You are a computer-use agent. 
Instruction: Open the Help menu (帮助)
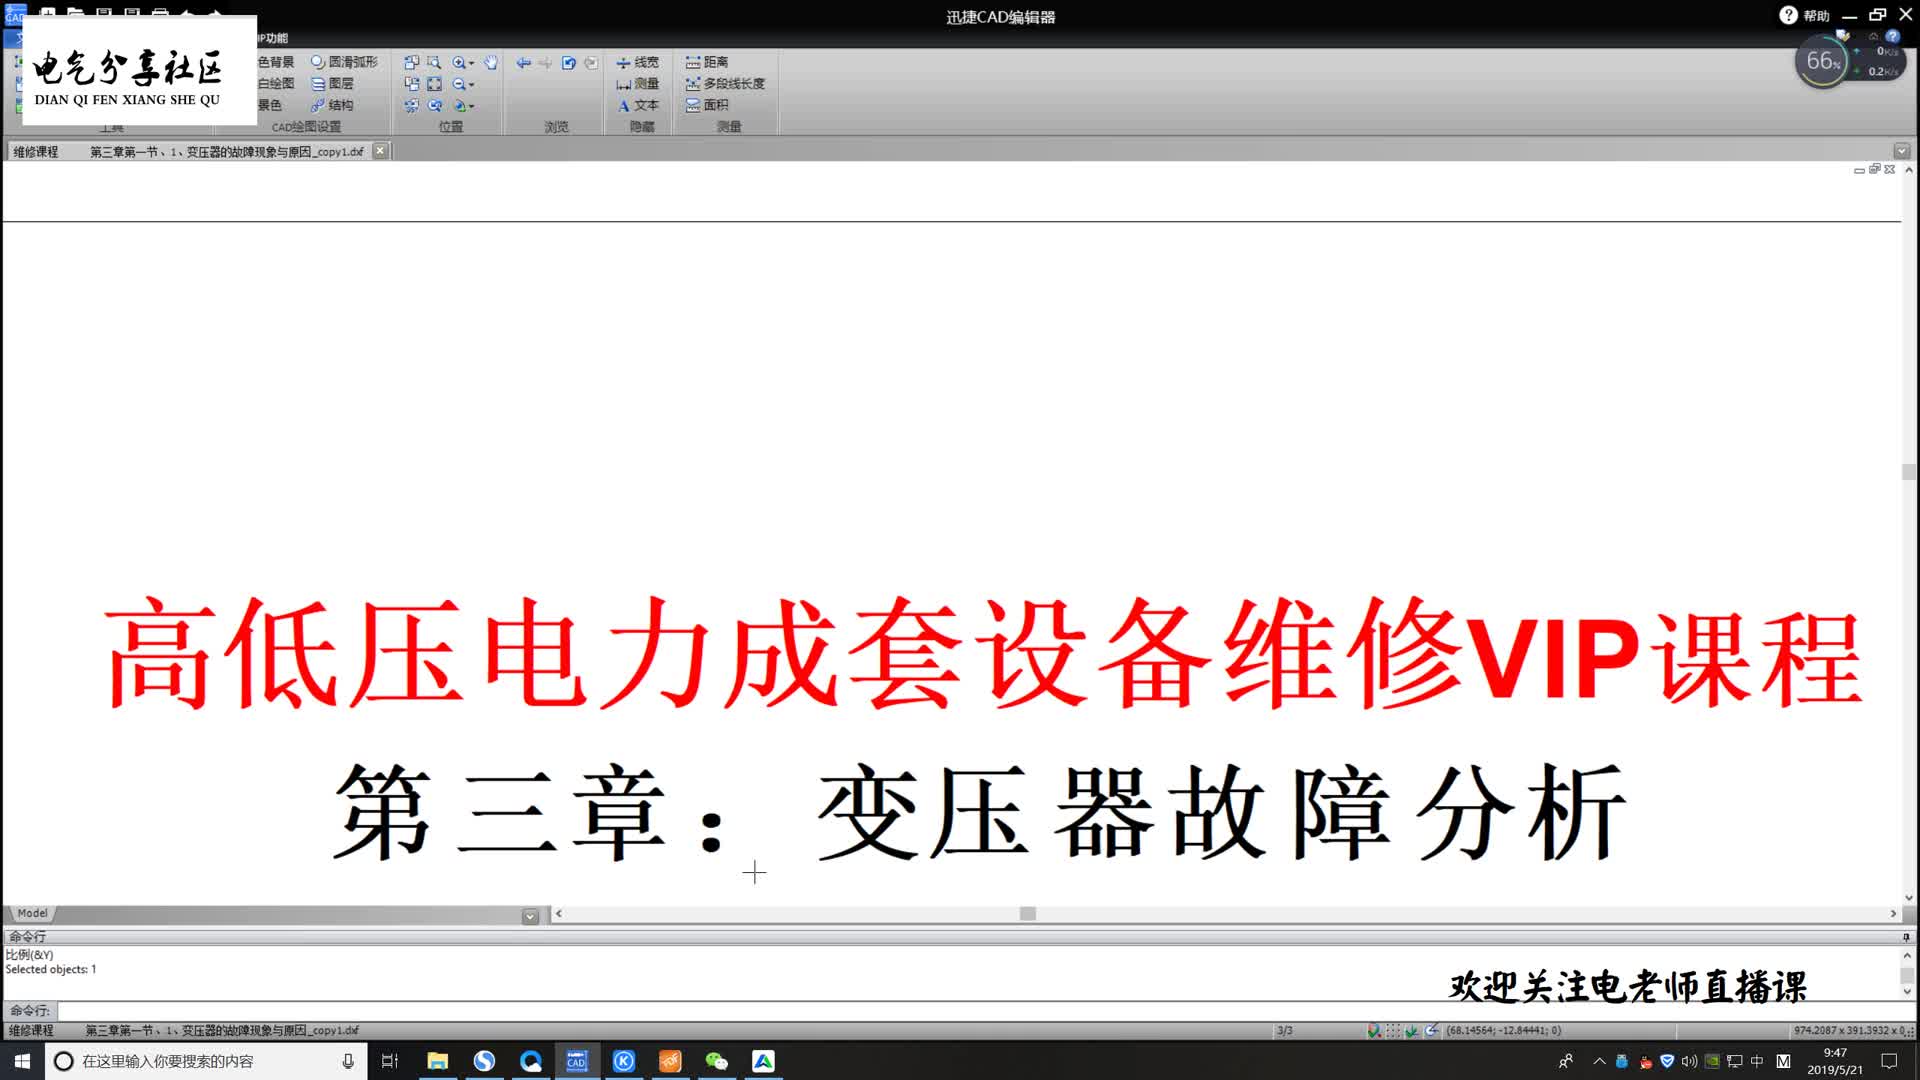[1804, 15]
